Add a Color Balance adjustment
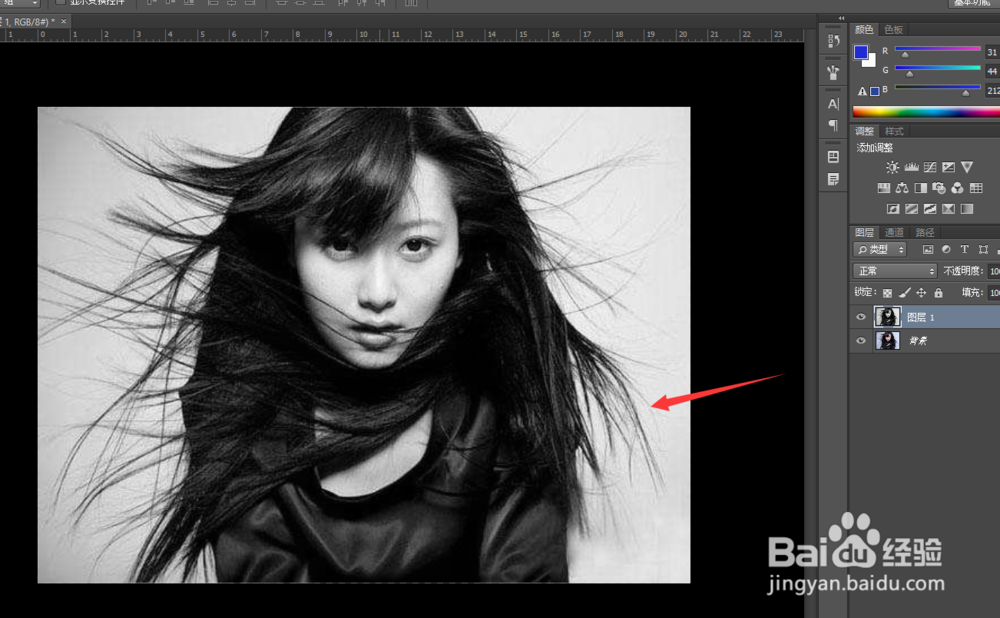 coord(902,188)
